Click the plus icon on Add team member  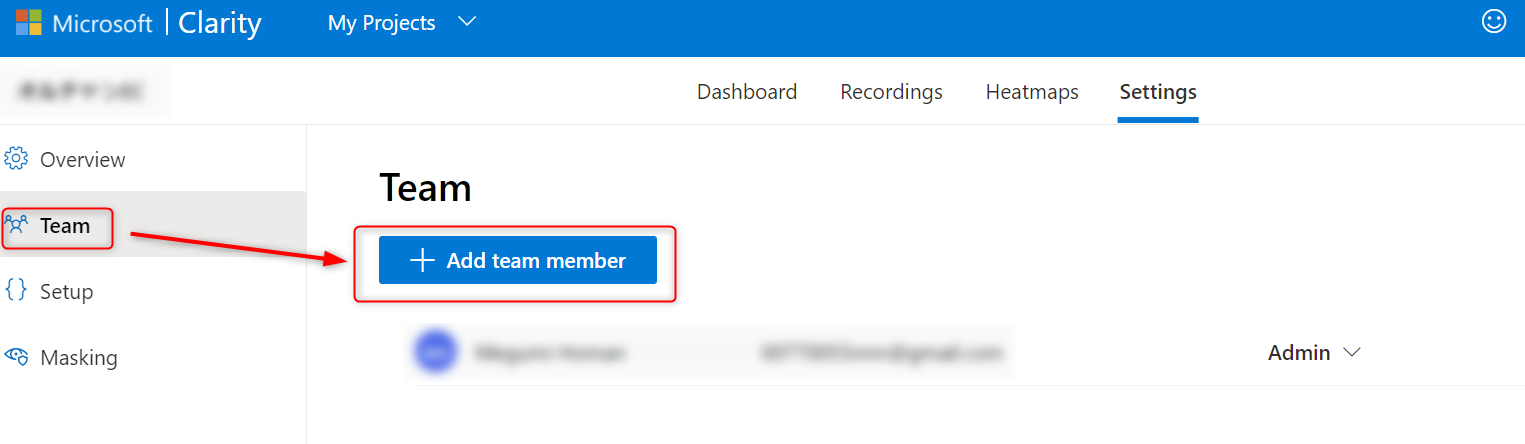(423, 261)
